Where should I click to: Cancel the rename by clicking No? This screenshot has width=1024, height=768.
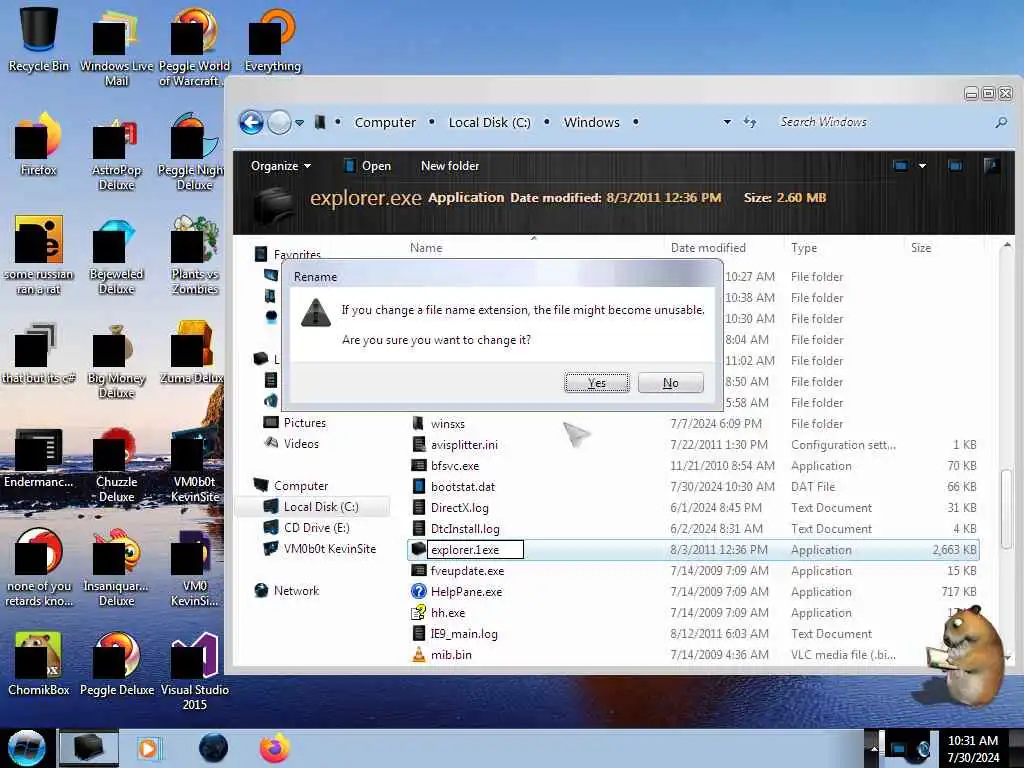pyautogui.click(x=671, y=383)
